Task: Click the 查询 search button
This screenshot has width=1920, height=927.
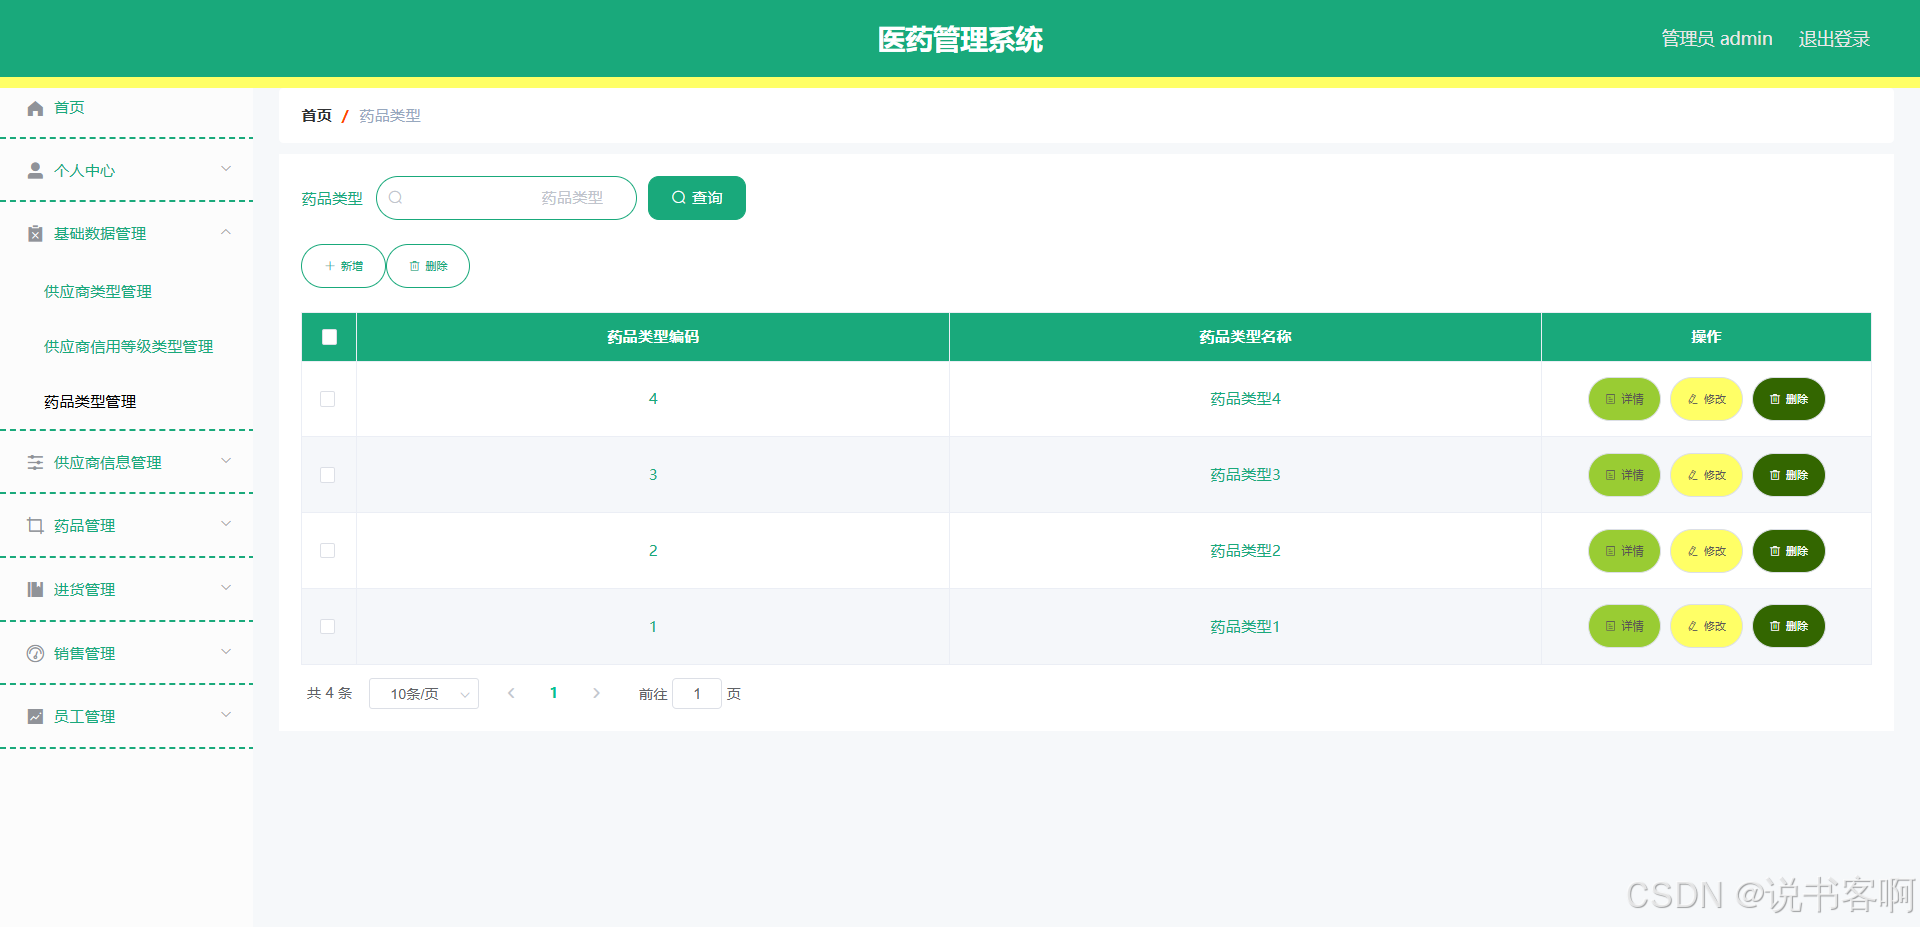Action: [696, 198]
